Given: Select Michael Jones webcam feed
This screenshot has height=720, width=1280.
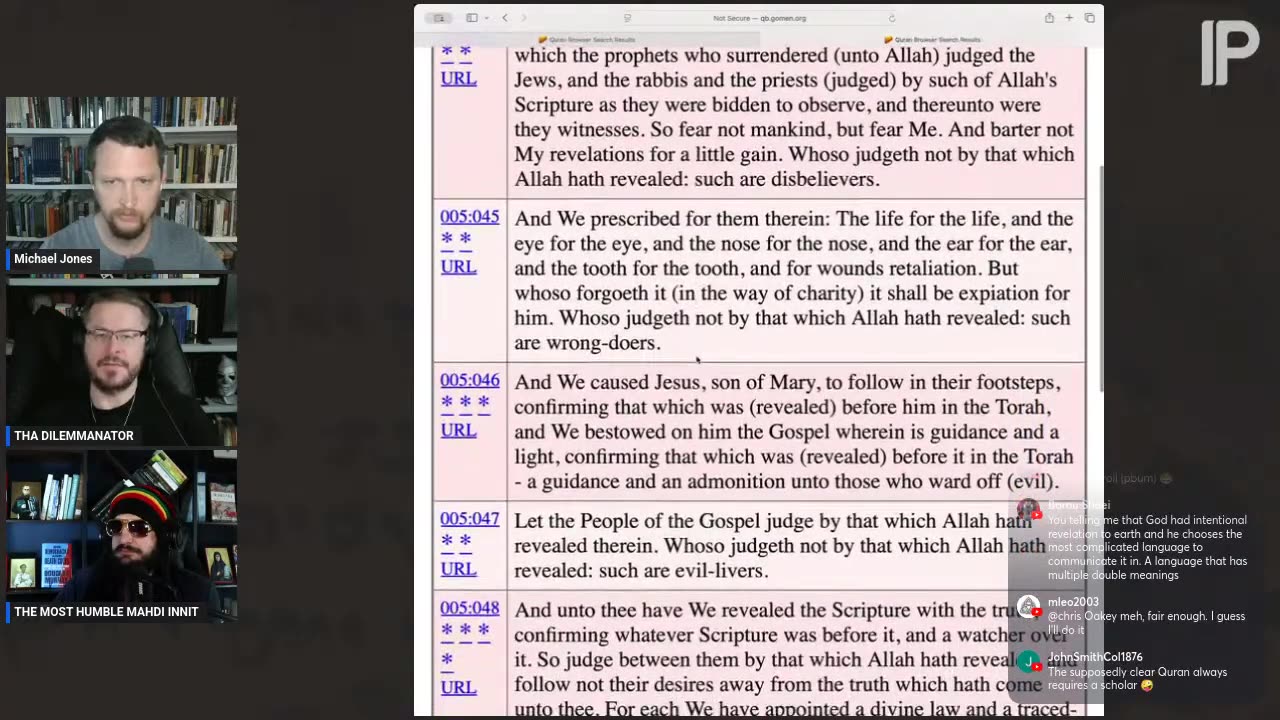Looking at the screenshot, I should pyautogui.click(x=121, y=184).
